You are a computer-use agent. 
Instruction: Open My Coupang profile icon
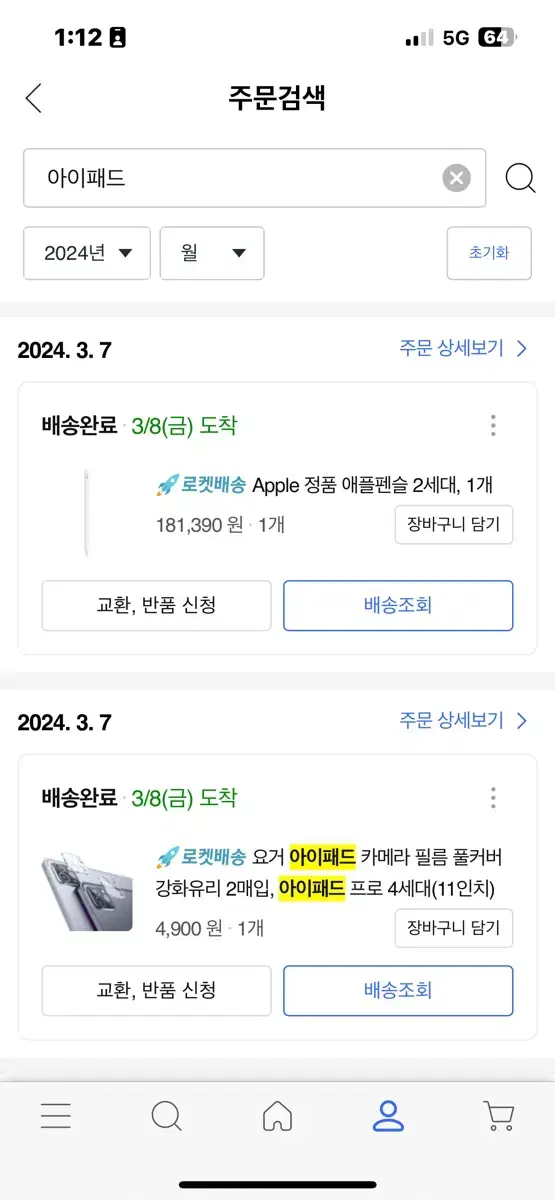[x=388, y=1115]
